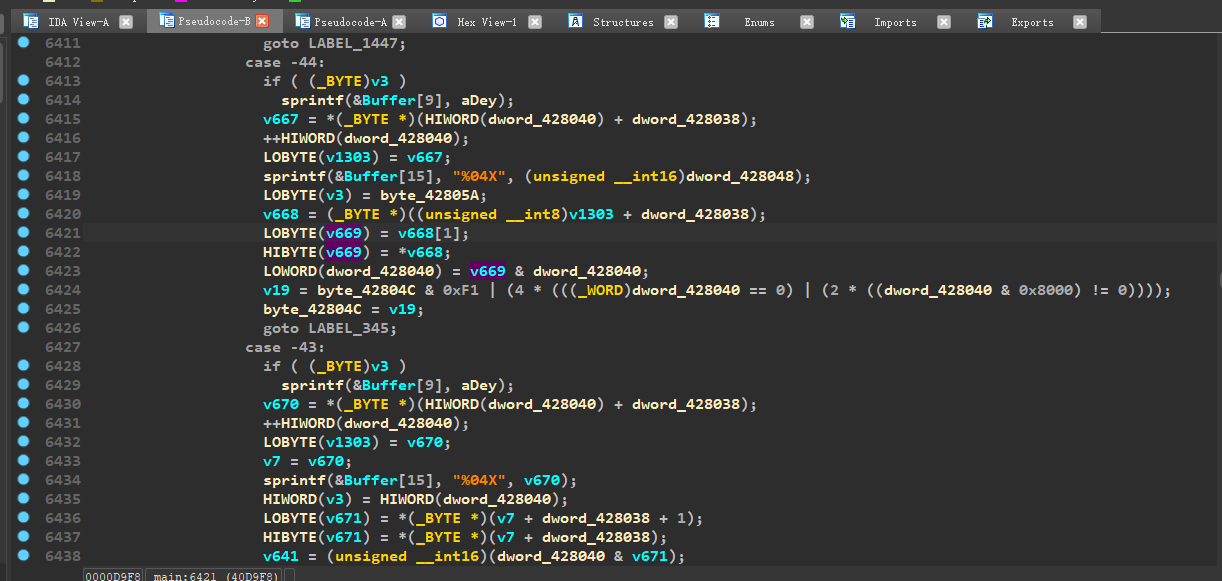1222x581 pixels.
Task: Click line number 6412 in gutter
Action: click(x=63, y=62)
